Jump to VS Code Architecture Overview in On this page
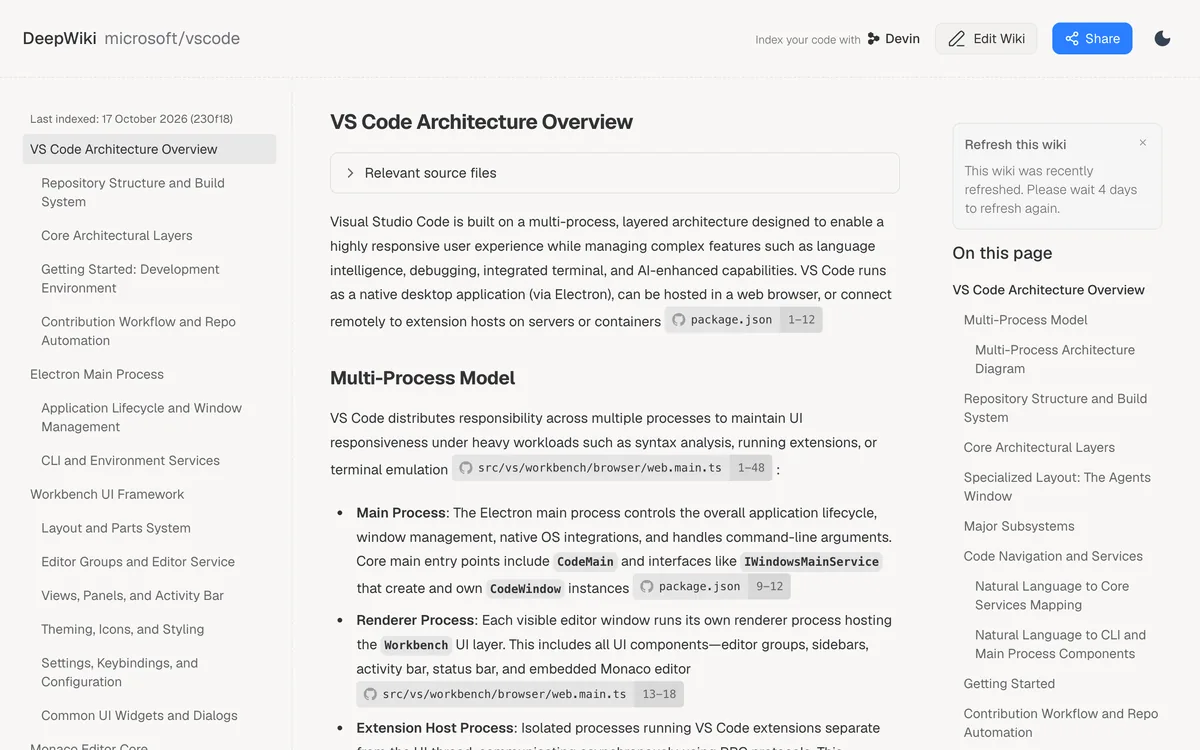The height and width of the screenshot is (750, 1200). click(x=1048, y=290)
